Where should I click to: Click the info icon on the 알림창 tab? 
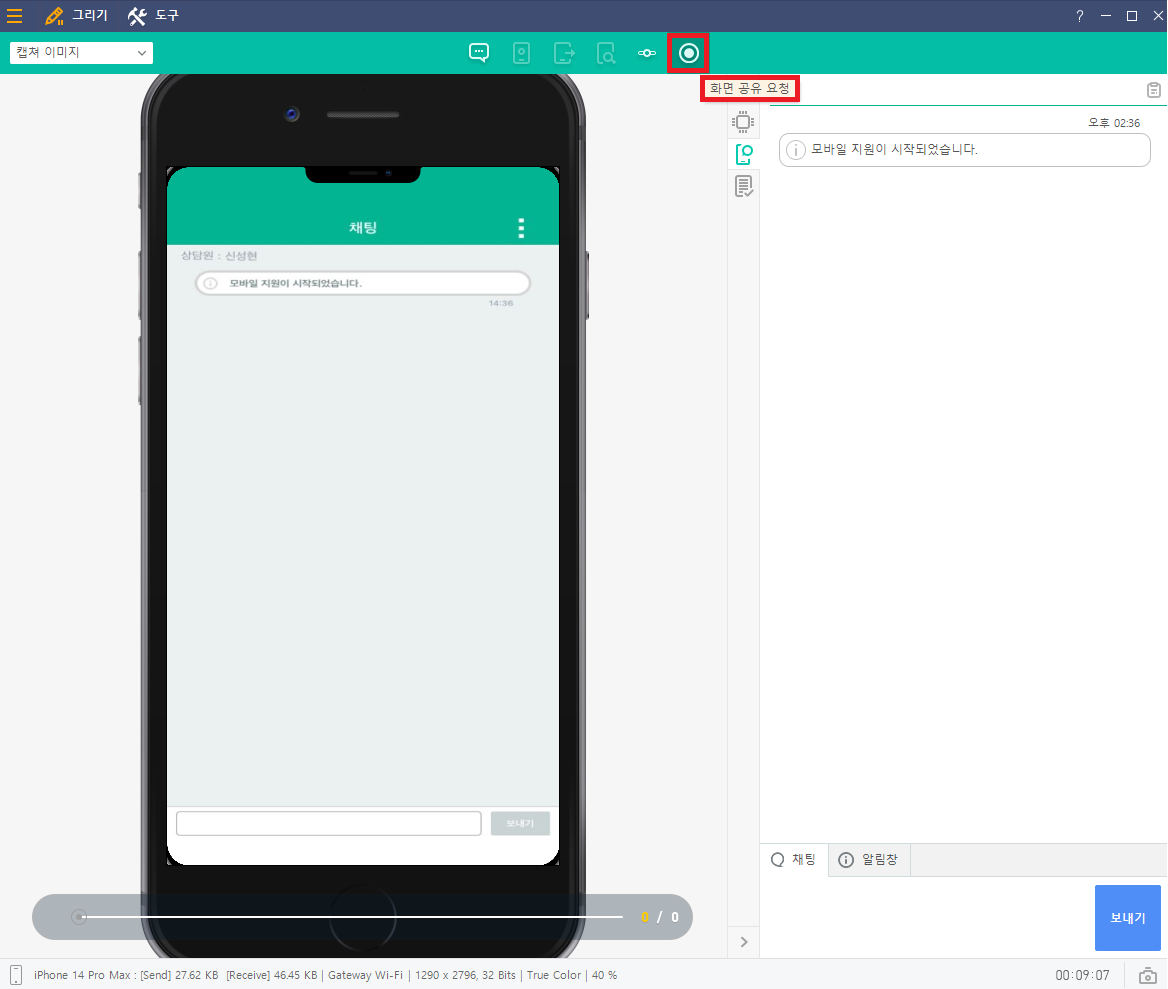pyautogui.click(x=845, y=860)
